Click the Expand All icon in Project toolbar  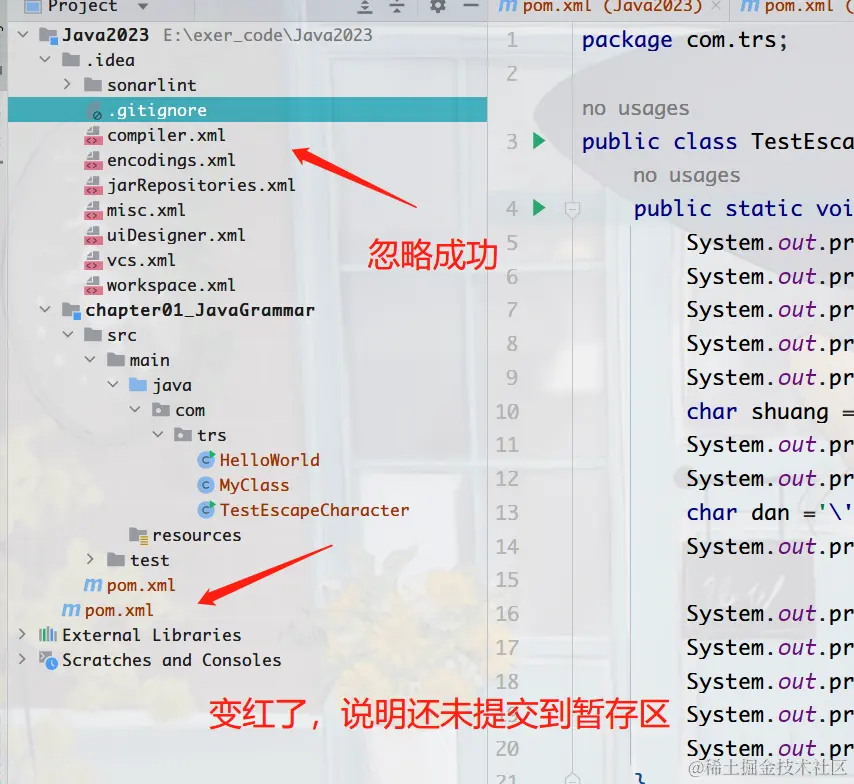365,8
